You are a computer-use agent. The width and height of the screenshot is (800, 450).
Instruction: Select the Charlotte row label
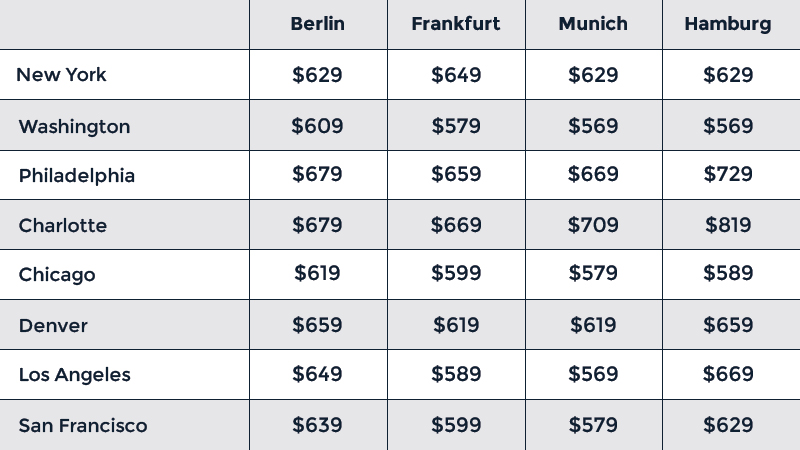click(63, 225)
